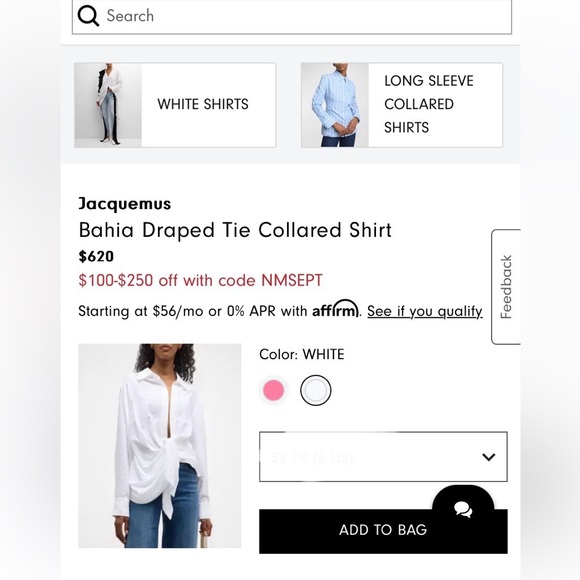
Task: View the main product image
Action: (x=160, y=446)
